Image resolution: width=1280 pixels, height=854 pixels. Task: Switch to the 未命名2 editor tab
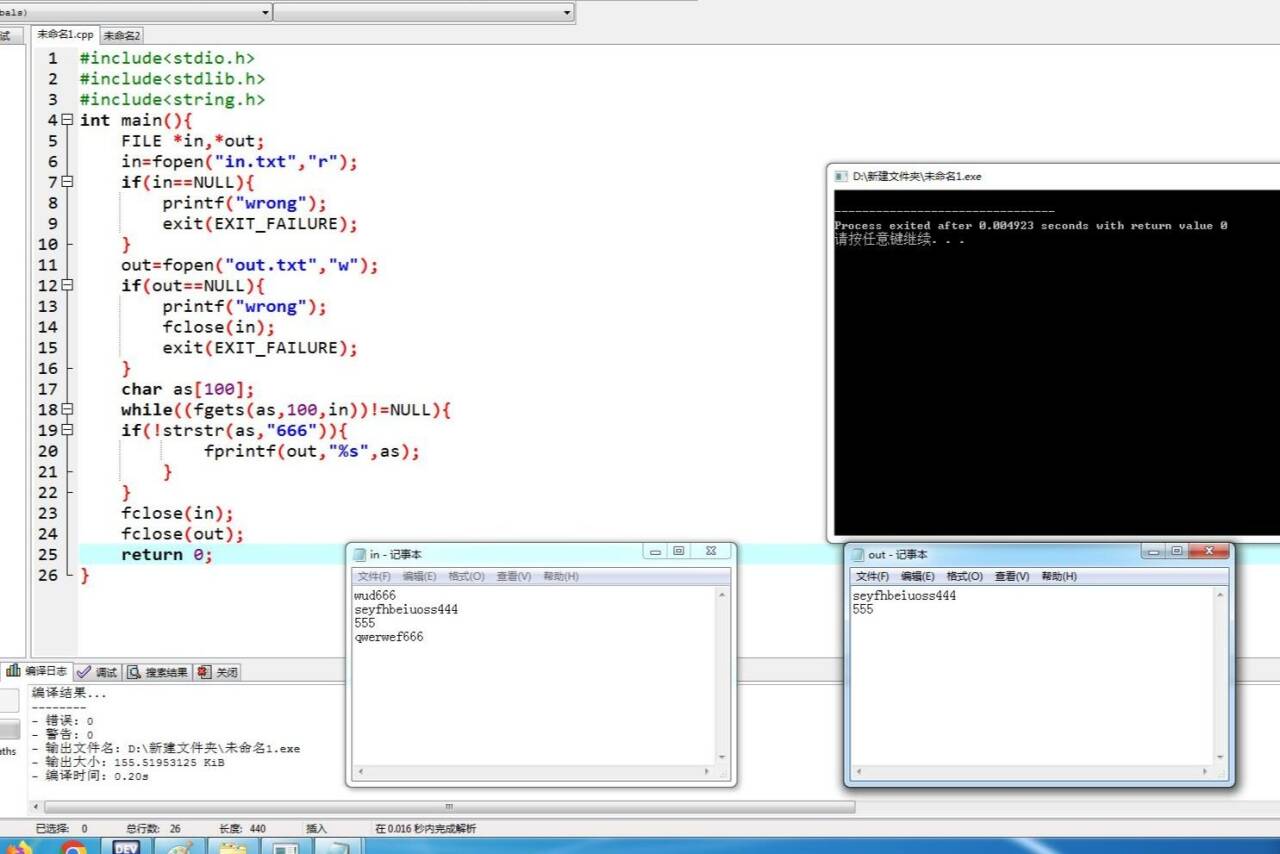pos(122,35)
